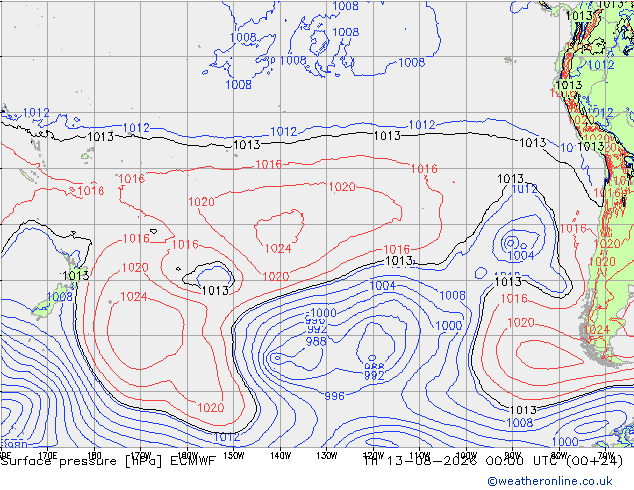Image resolution: width=634 pixels, height=490 pixels.
Task: Click the 'Surface pressure [hPa] ECMWF' caption
Action: [108, 461]
